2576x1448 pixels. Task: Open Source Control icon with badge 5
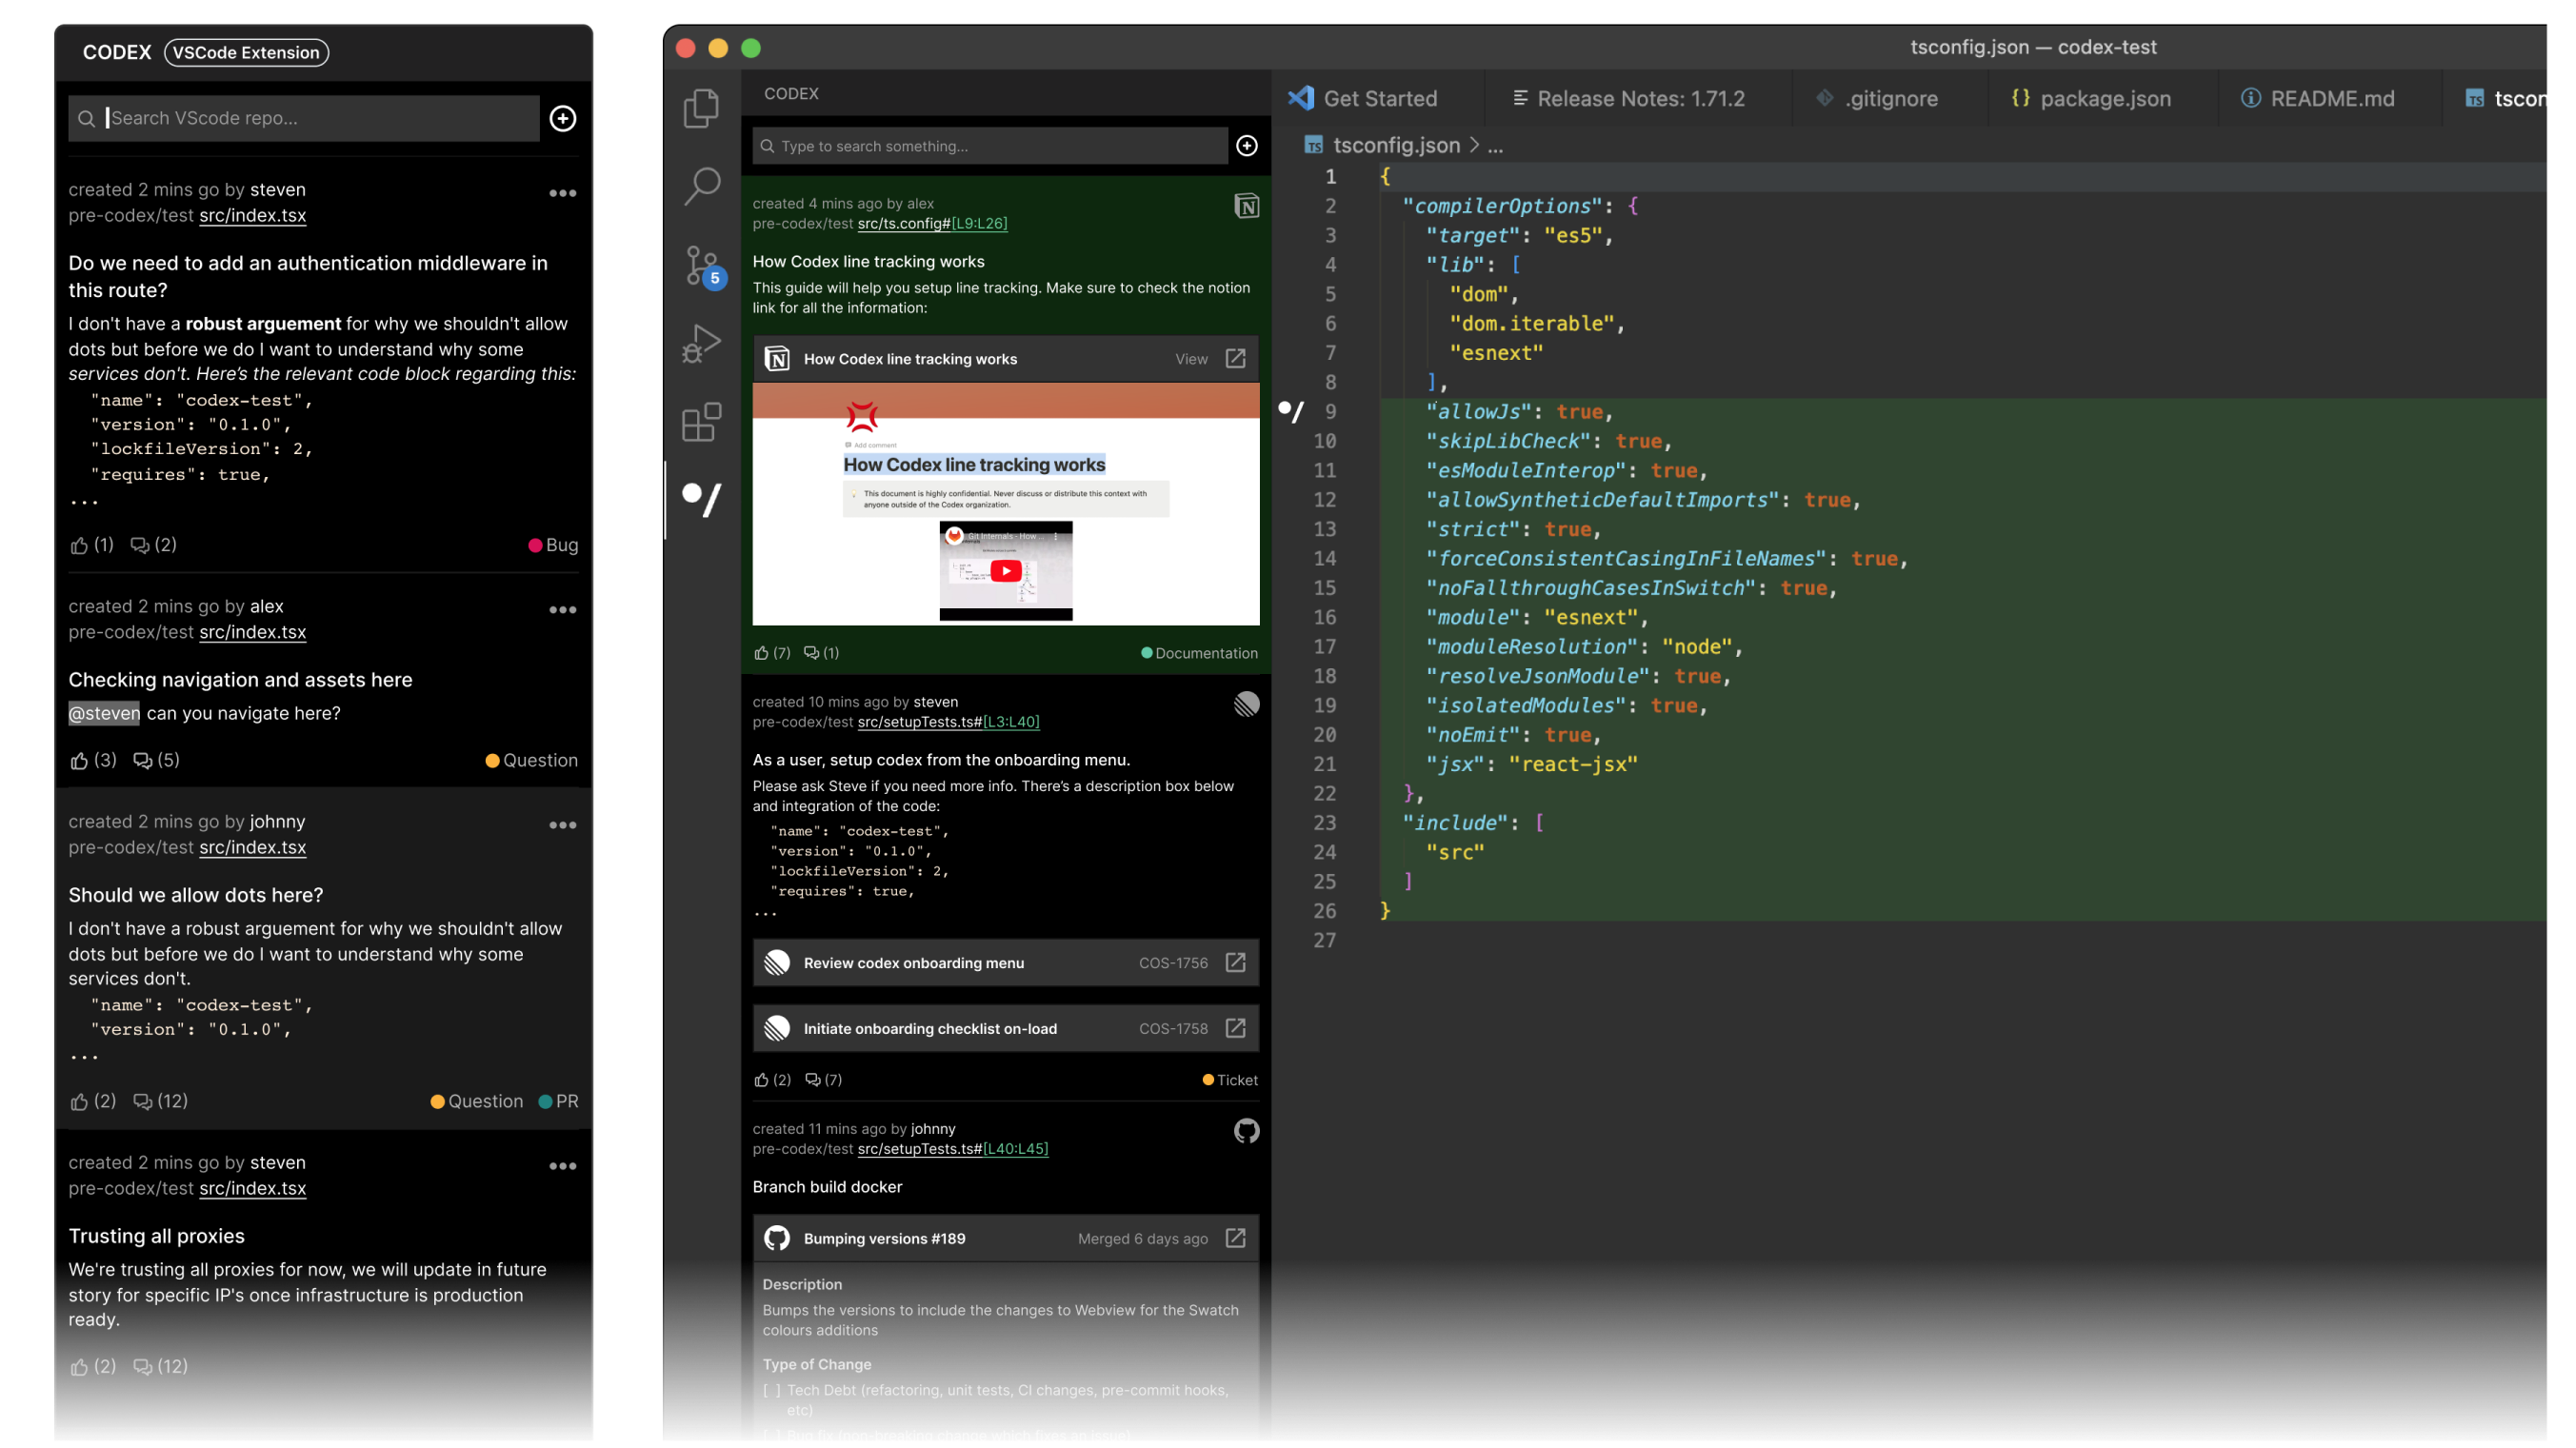(701, 265)
